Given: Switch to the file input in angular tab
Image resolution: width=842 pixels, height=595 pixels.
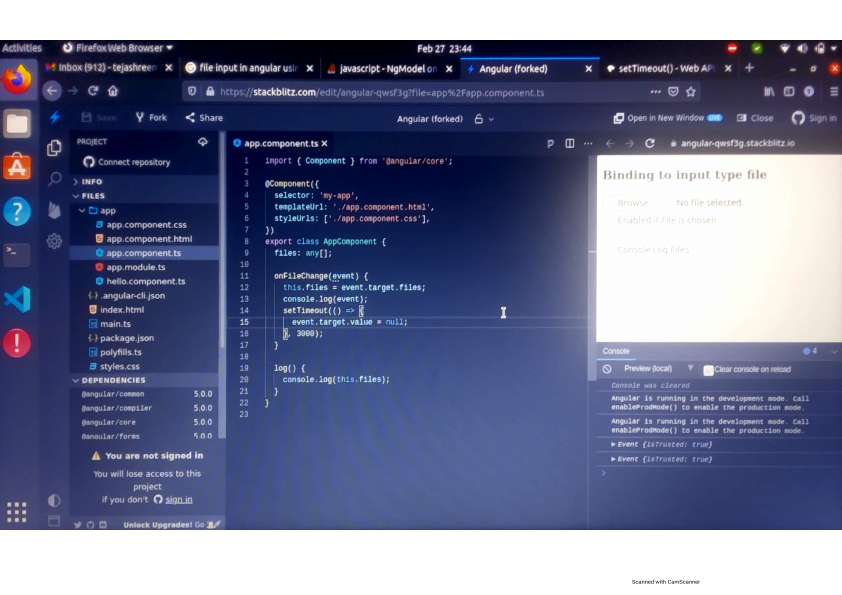Looking at the screenshot, I should pos(248,68).
